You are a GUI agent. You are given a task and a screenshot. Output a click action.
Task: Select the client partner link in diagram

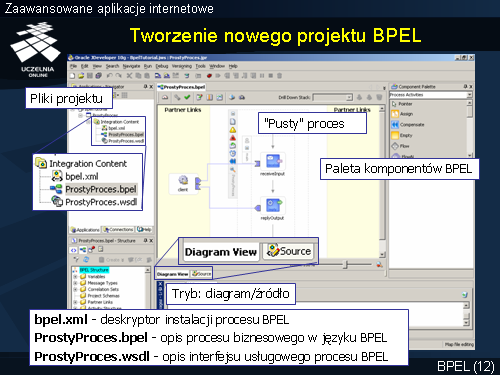click(183, 183)
